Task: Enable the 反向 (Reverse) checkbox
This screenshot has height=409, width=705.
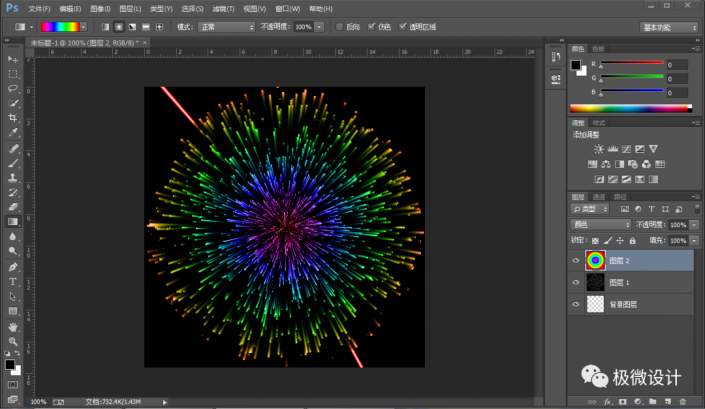Action: pos(339,26)
